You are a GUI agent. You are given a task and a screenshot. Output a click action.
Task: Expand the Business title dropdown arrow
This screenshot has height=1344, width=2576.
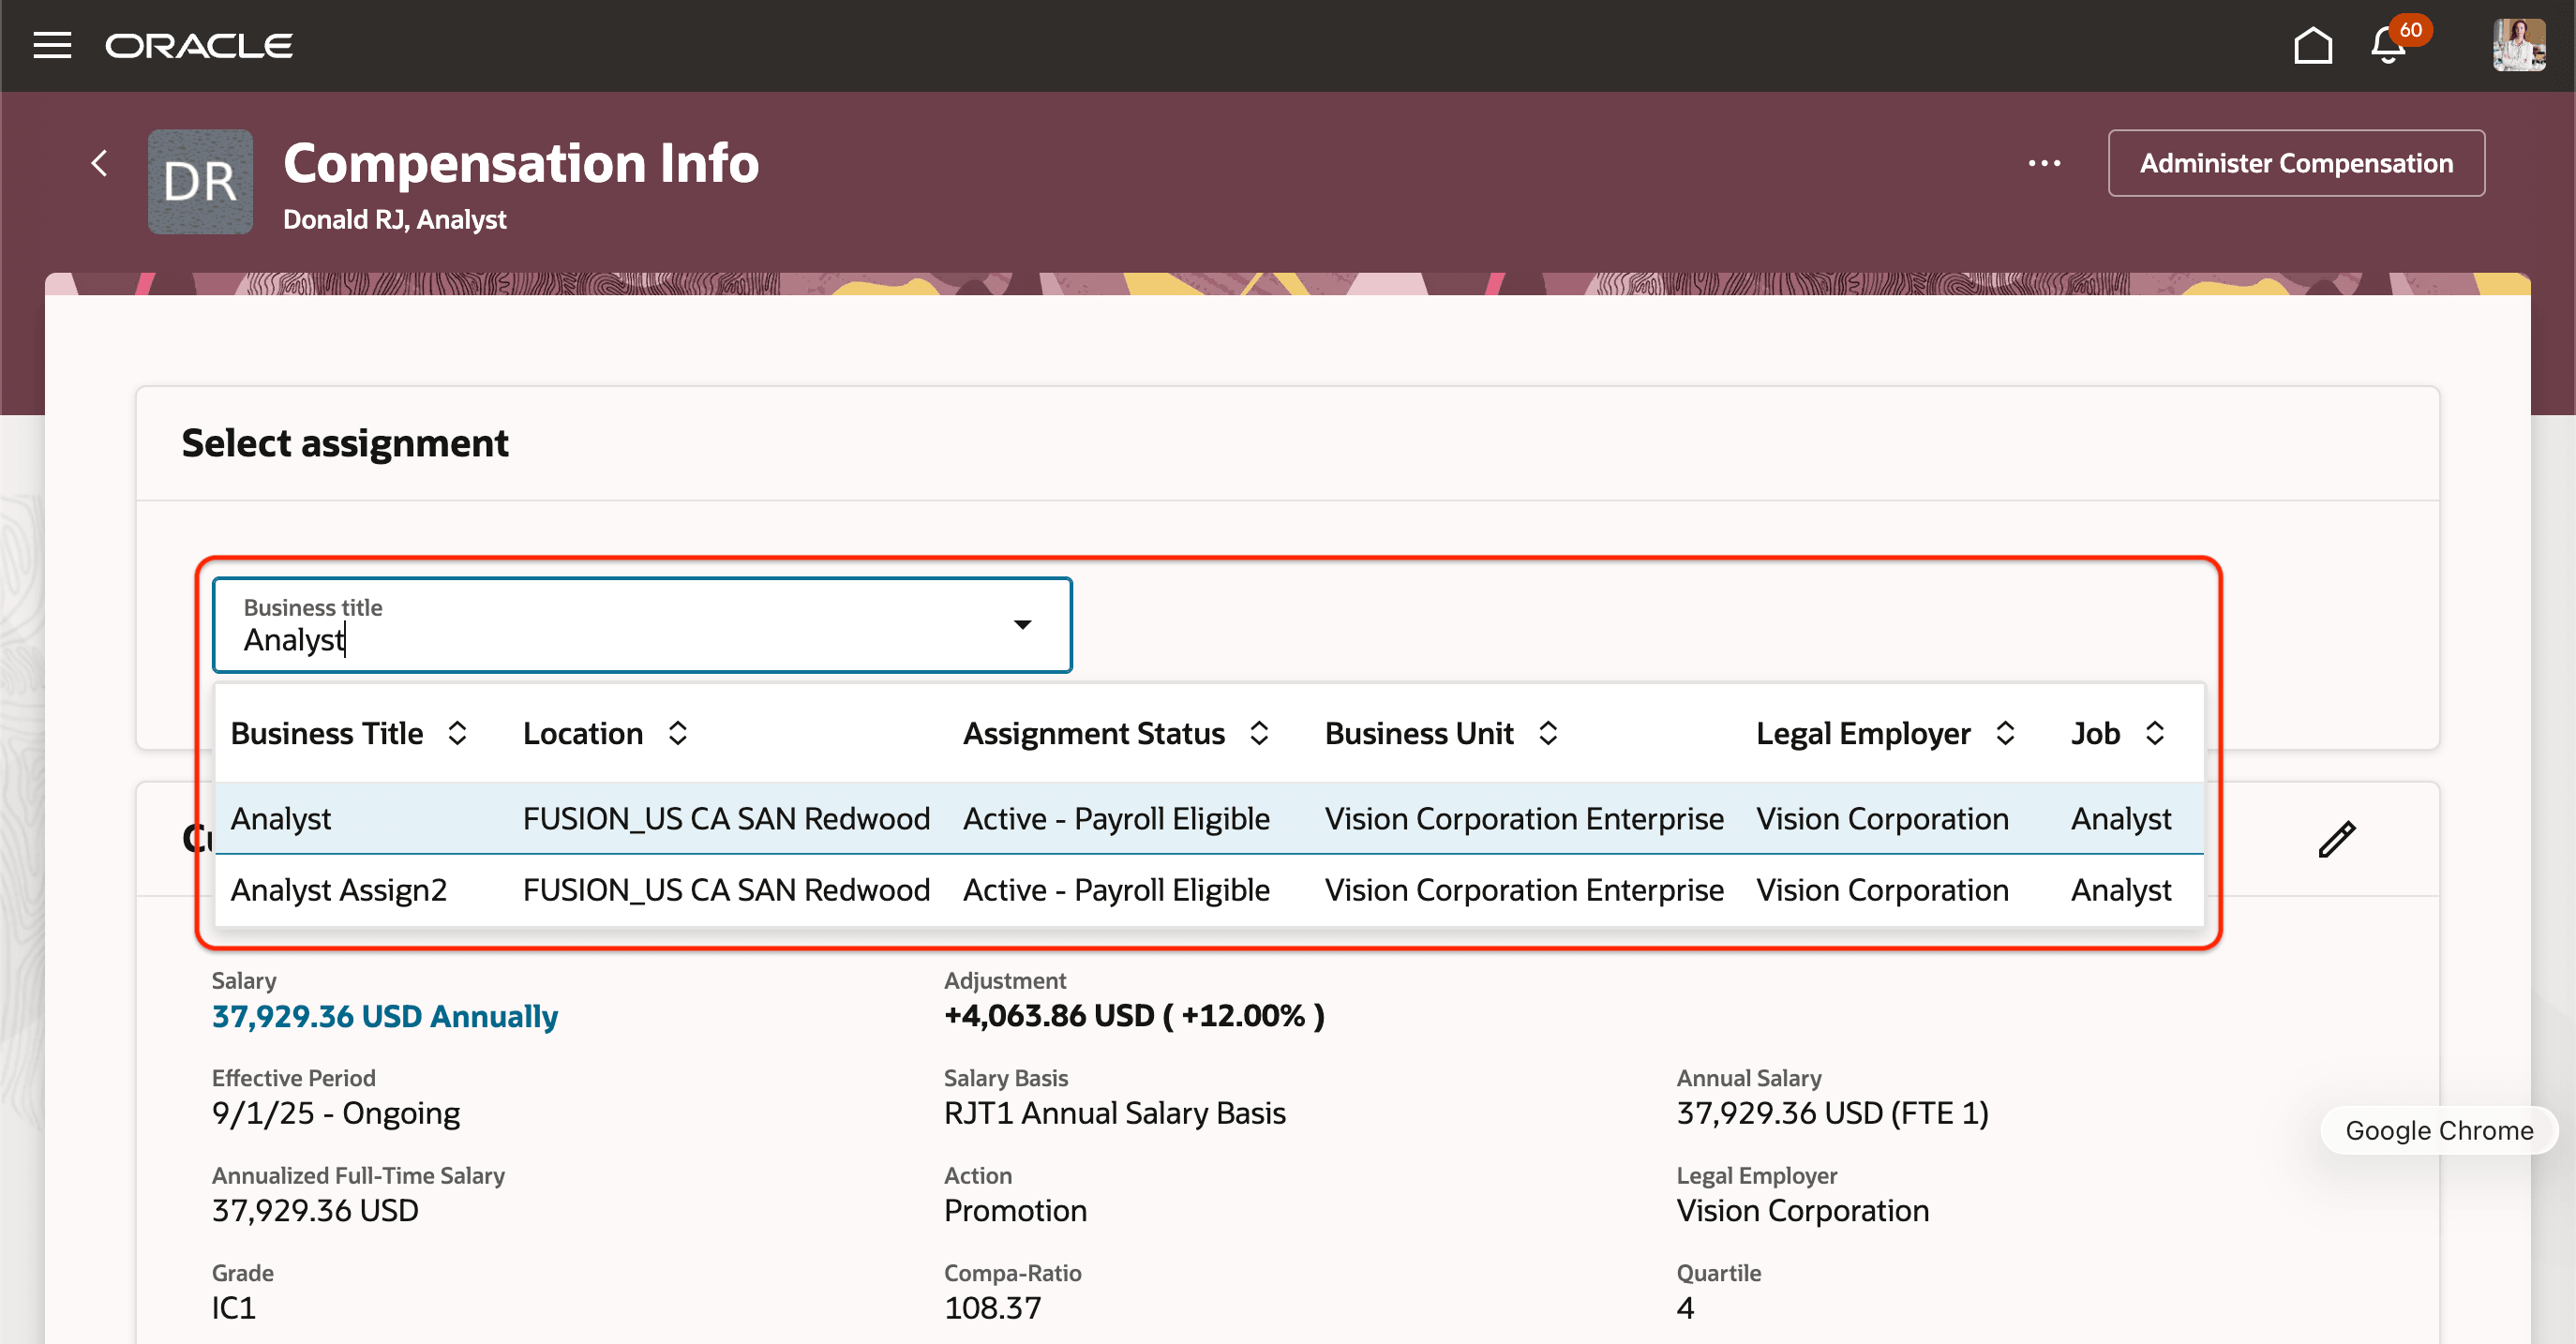pyautogui.click(x=1022, y=625)
